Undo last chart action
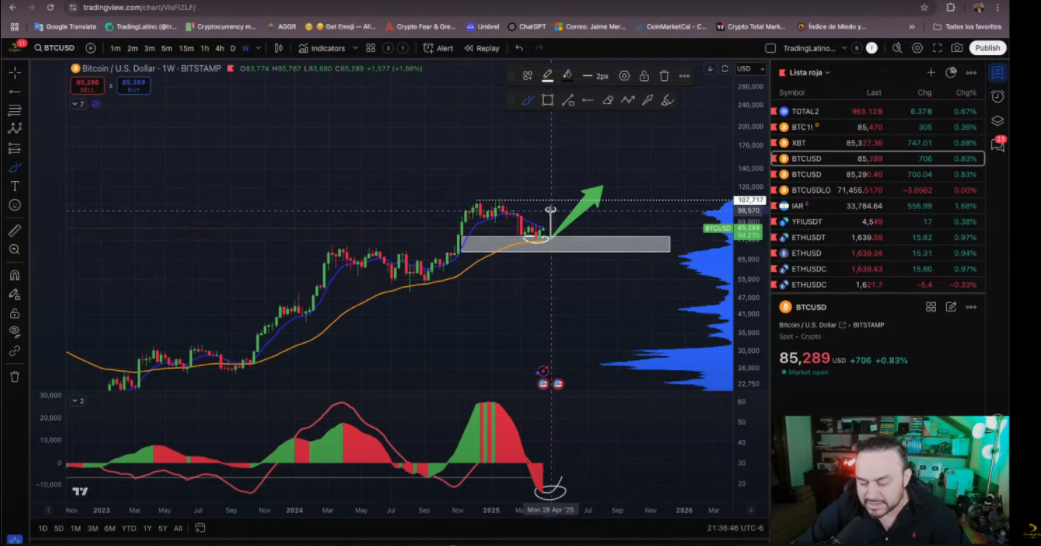The height and width of the screenshot is (546, 1041). (x=519, y=48)
